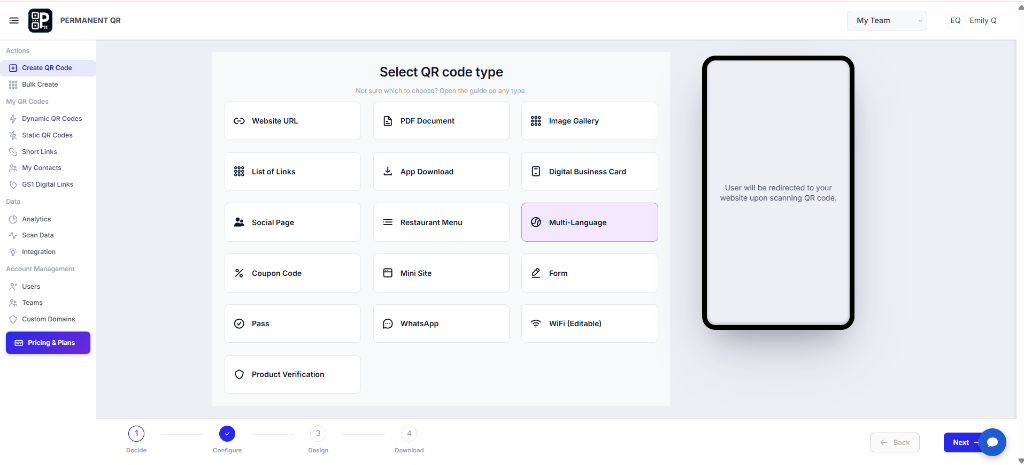Click the 'PERMANENT QR' brand text

coord(90,21)
